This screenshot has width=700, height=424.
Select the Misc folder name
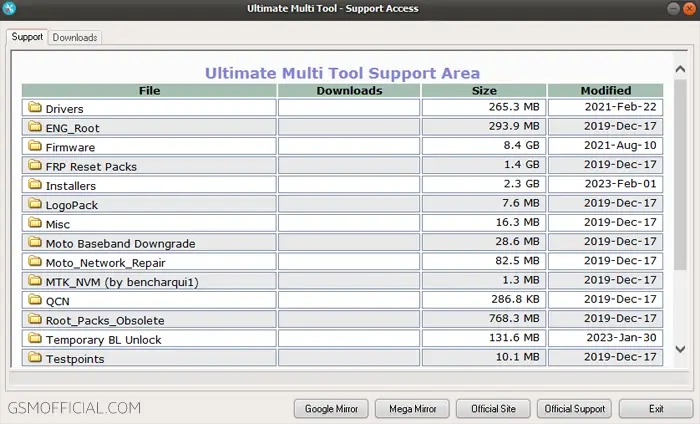point(58,224)
